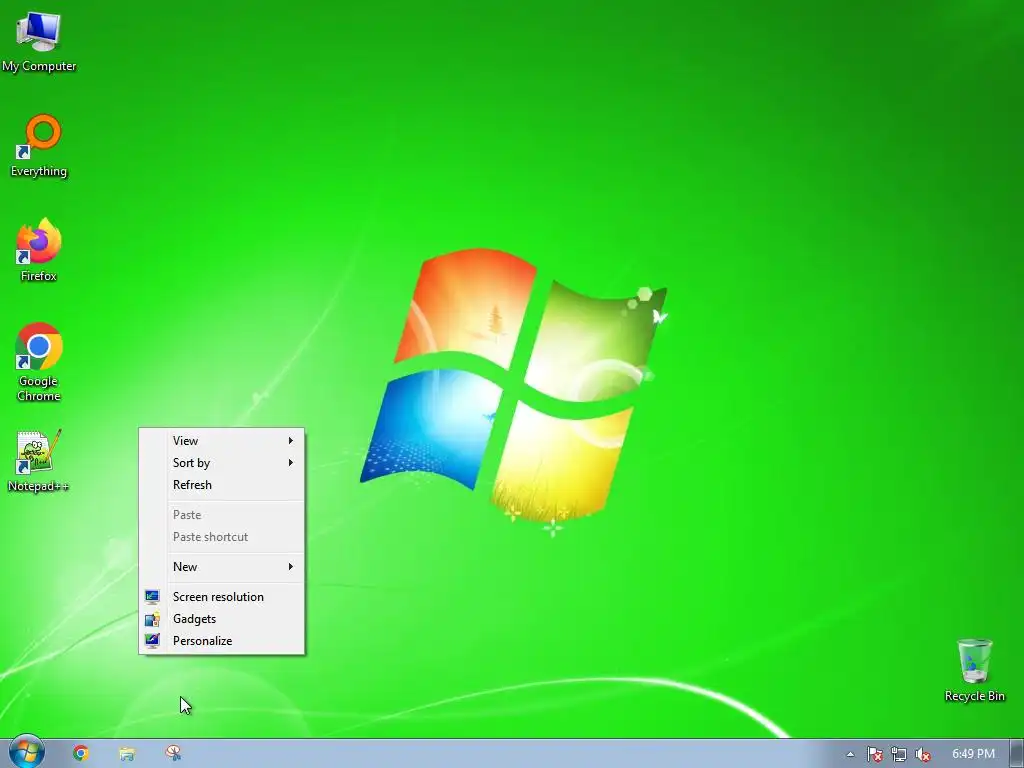Image resolution: width=1024 pixels, height=768 pixels.
Task: Open the My Computer desktop icon
Action: point(39,40)
